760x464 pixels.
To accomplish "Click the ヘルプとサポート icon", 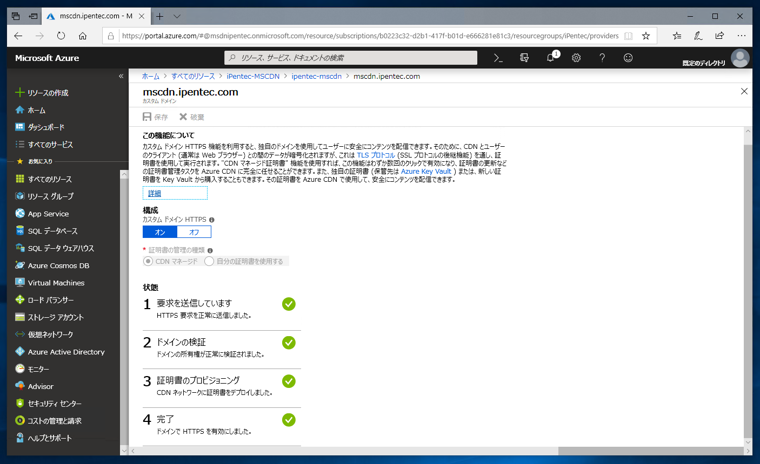I will (20, 438).
